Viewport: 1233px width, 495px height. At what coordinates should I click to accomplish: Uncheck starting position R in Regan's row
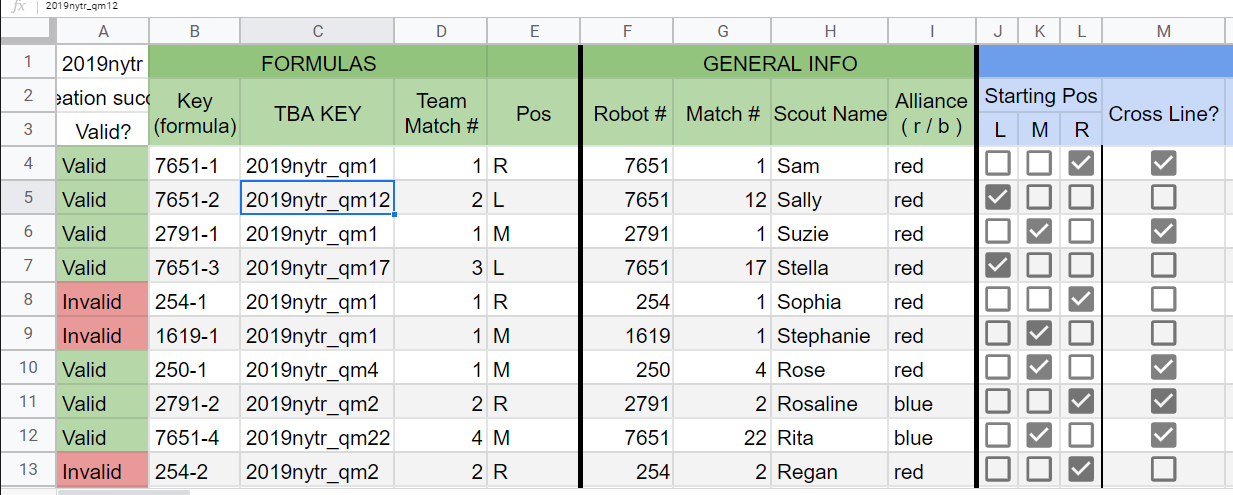[x=1081, y=470]
